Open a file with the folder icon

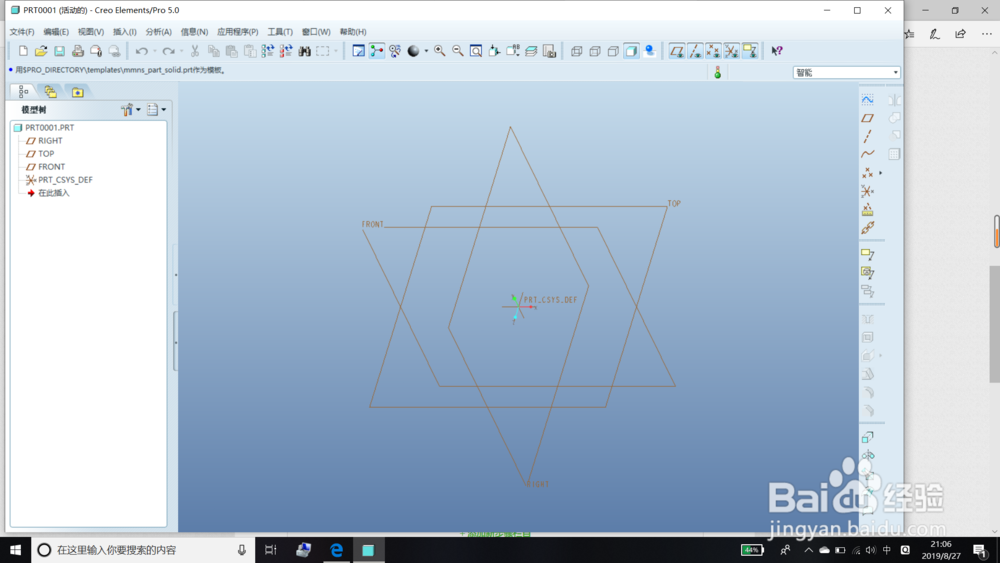click(41, 51)
